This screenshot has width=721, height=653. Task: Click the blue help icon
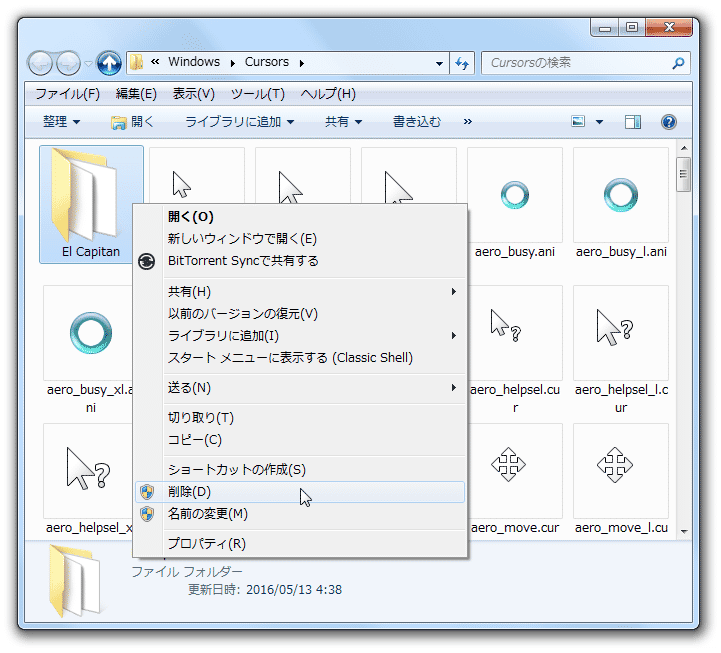click(669, 122)
